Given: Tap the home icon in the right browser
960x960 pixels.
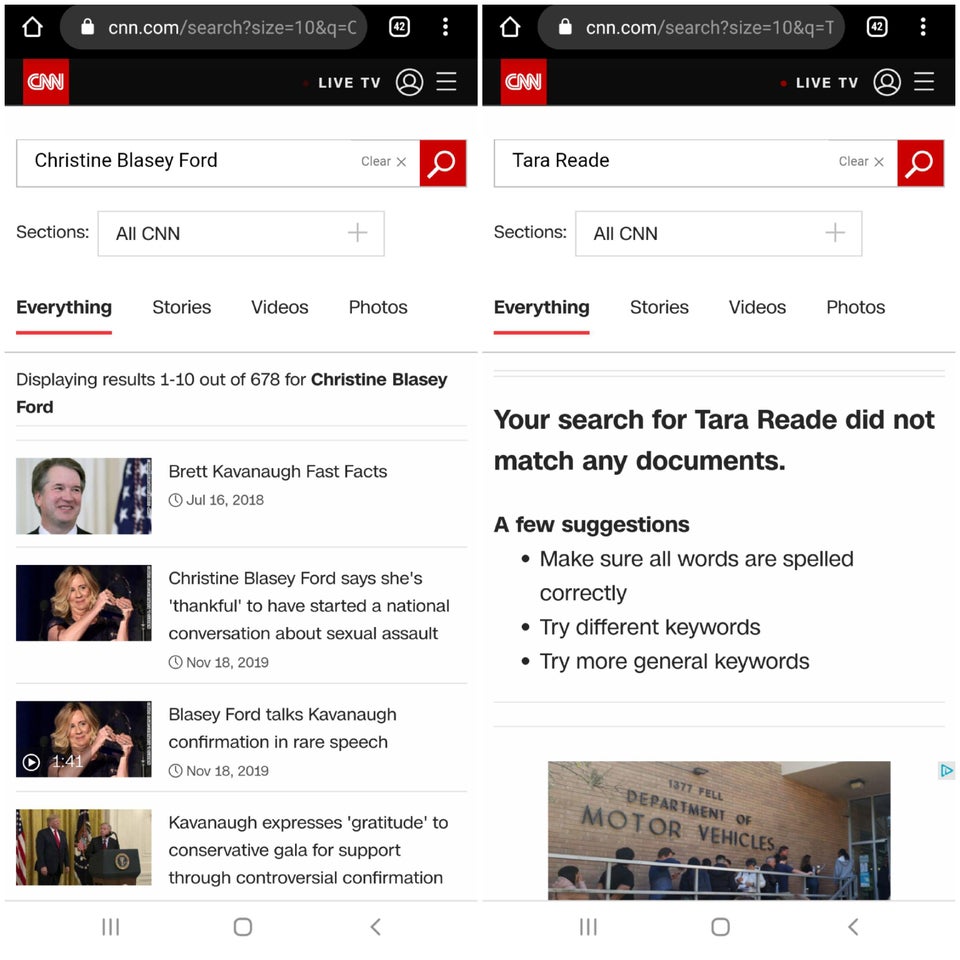Looking at the screenshot, I should (510, 27).
